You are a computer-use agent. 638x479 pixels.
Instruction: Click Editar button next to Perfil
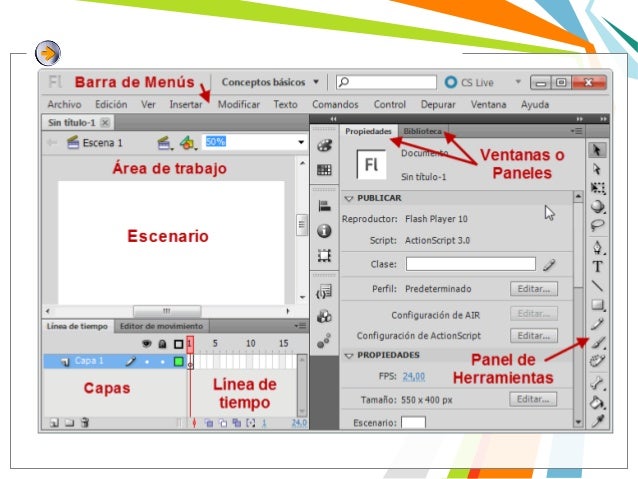pos(534,289)
